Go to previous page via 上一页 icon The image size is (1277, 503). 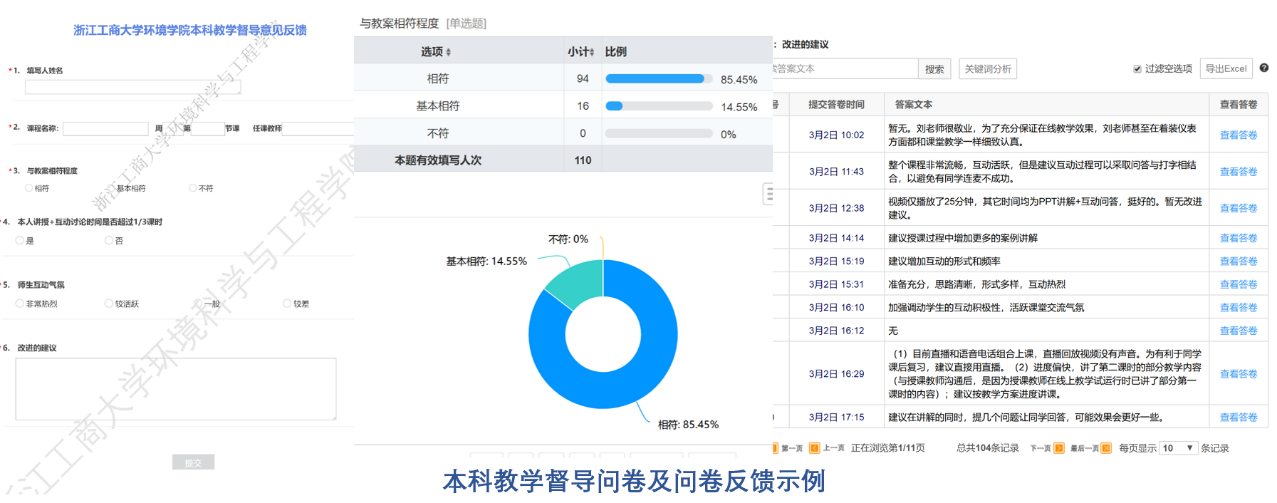click(x=814, y=448)
